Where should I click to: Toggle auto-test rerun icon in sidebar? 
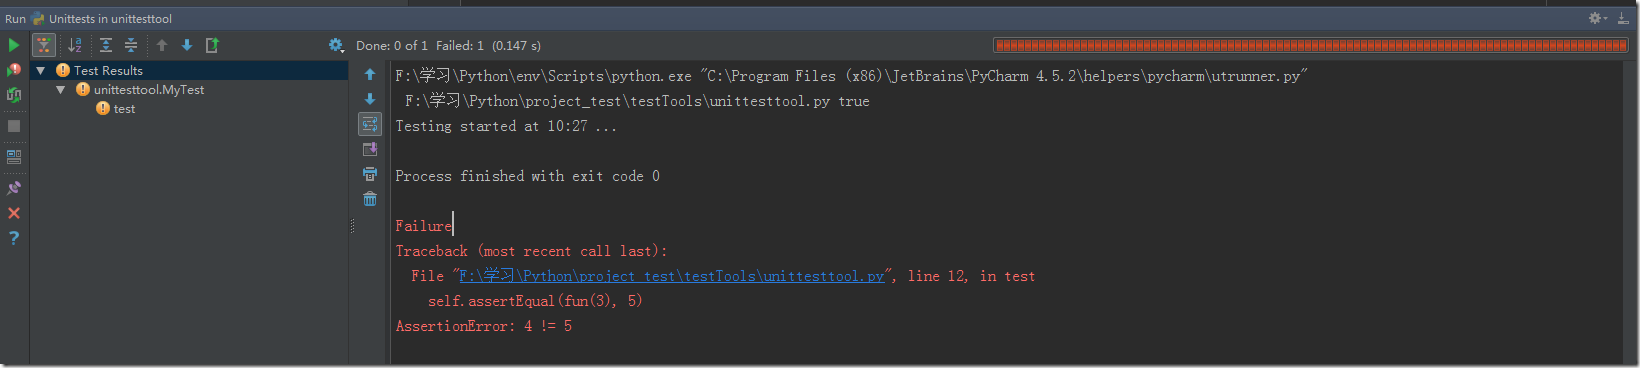(x=14, y=95)
